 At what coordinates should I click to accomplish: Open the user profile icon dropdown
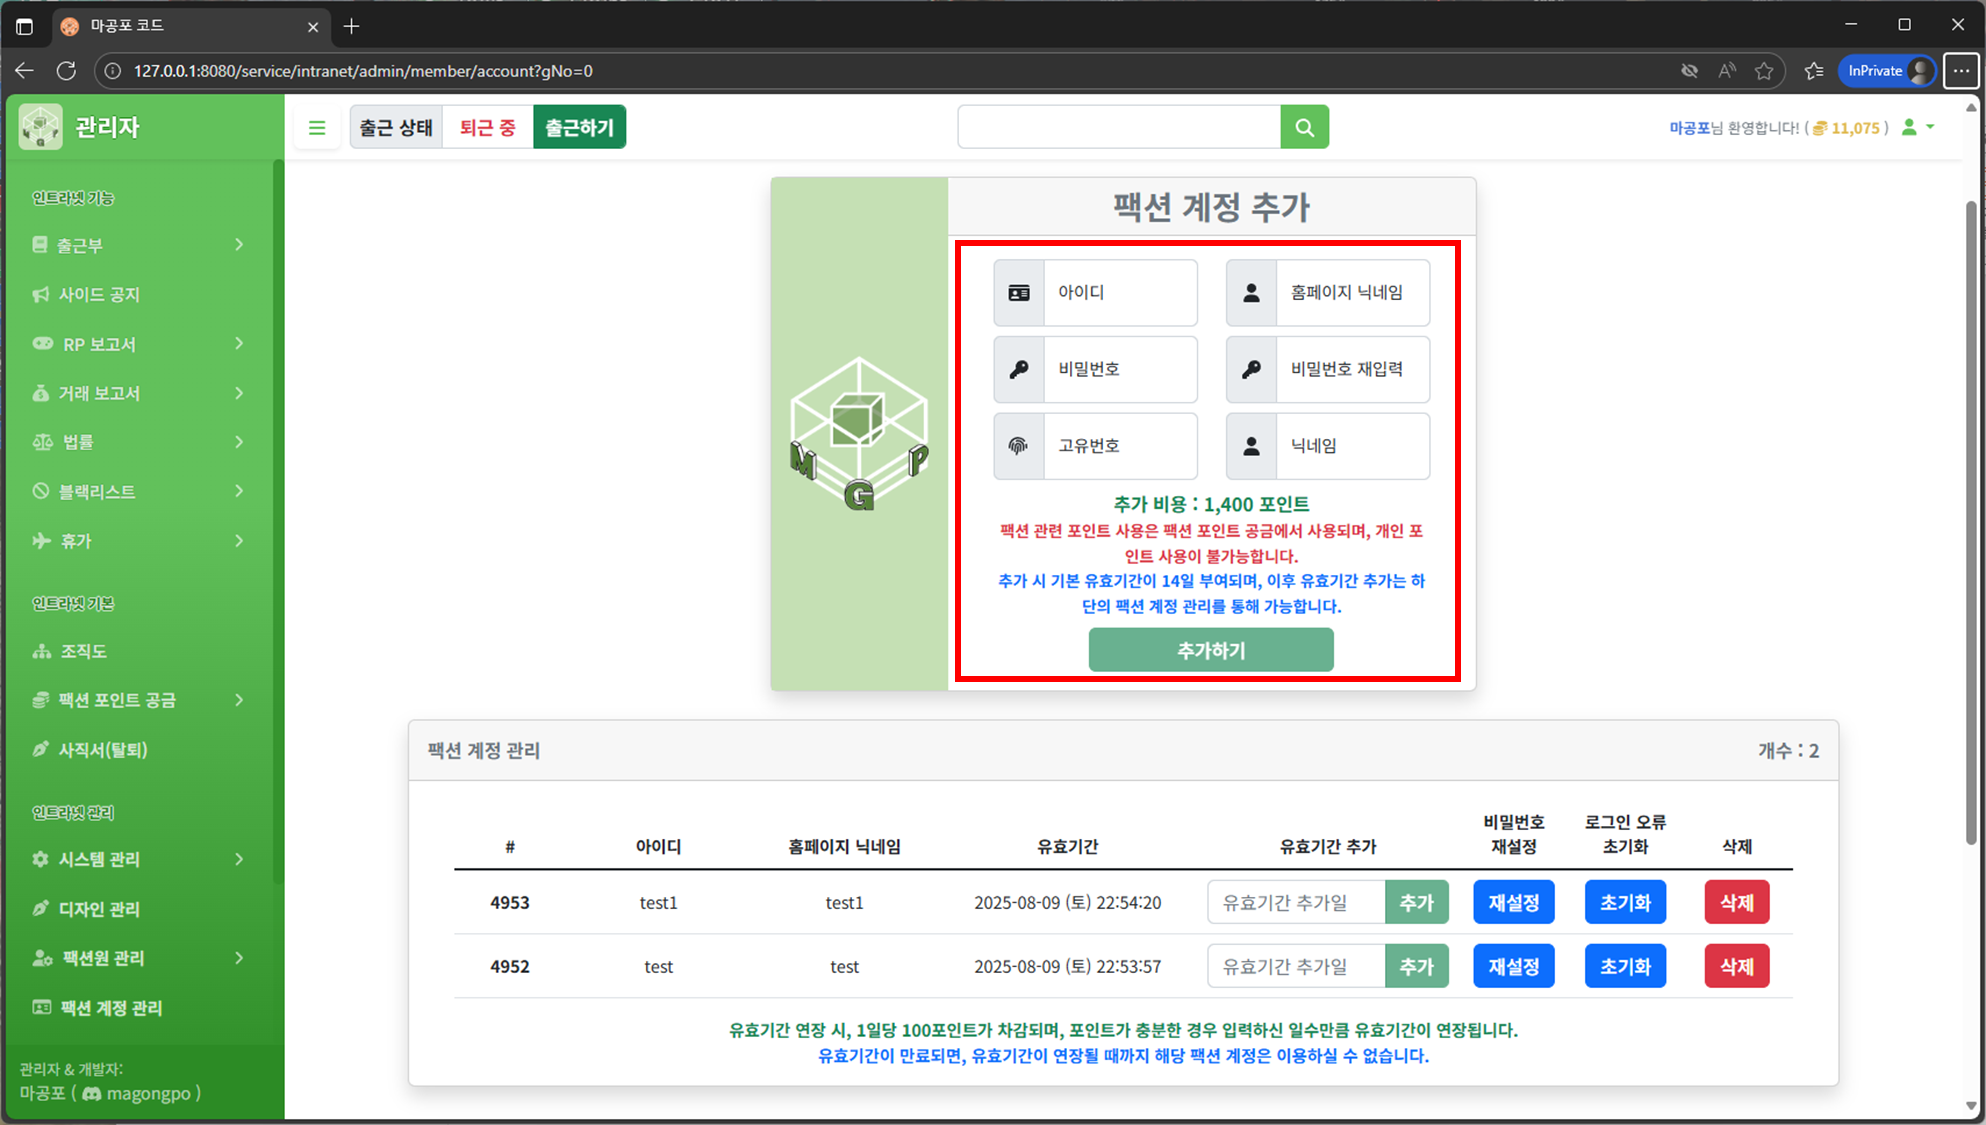1918,127
